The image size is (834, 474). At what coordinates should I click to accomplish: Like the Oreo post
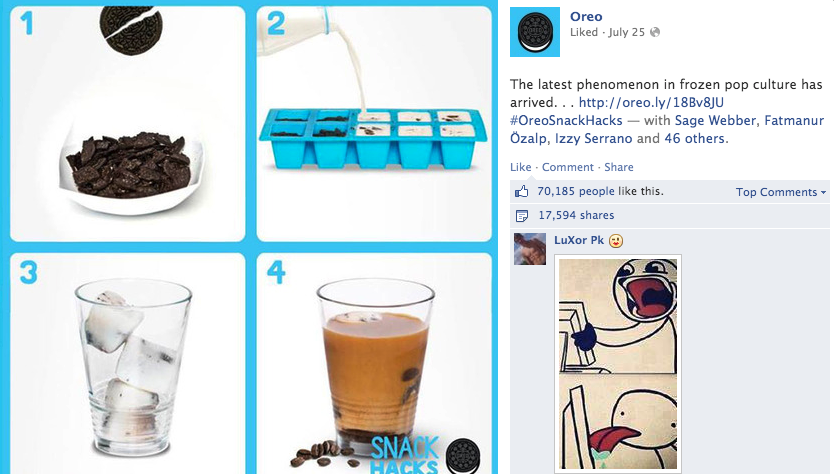tap(520, 167)
